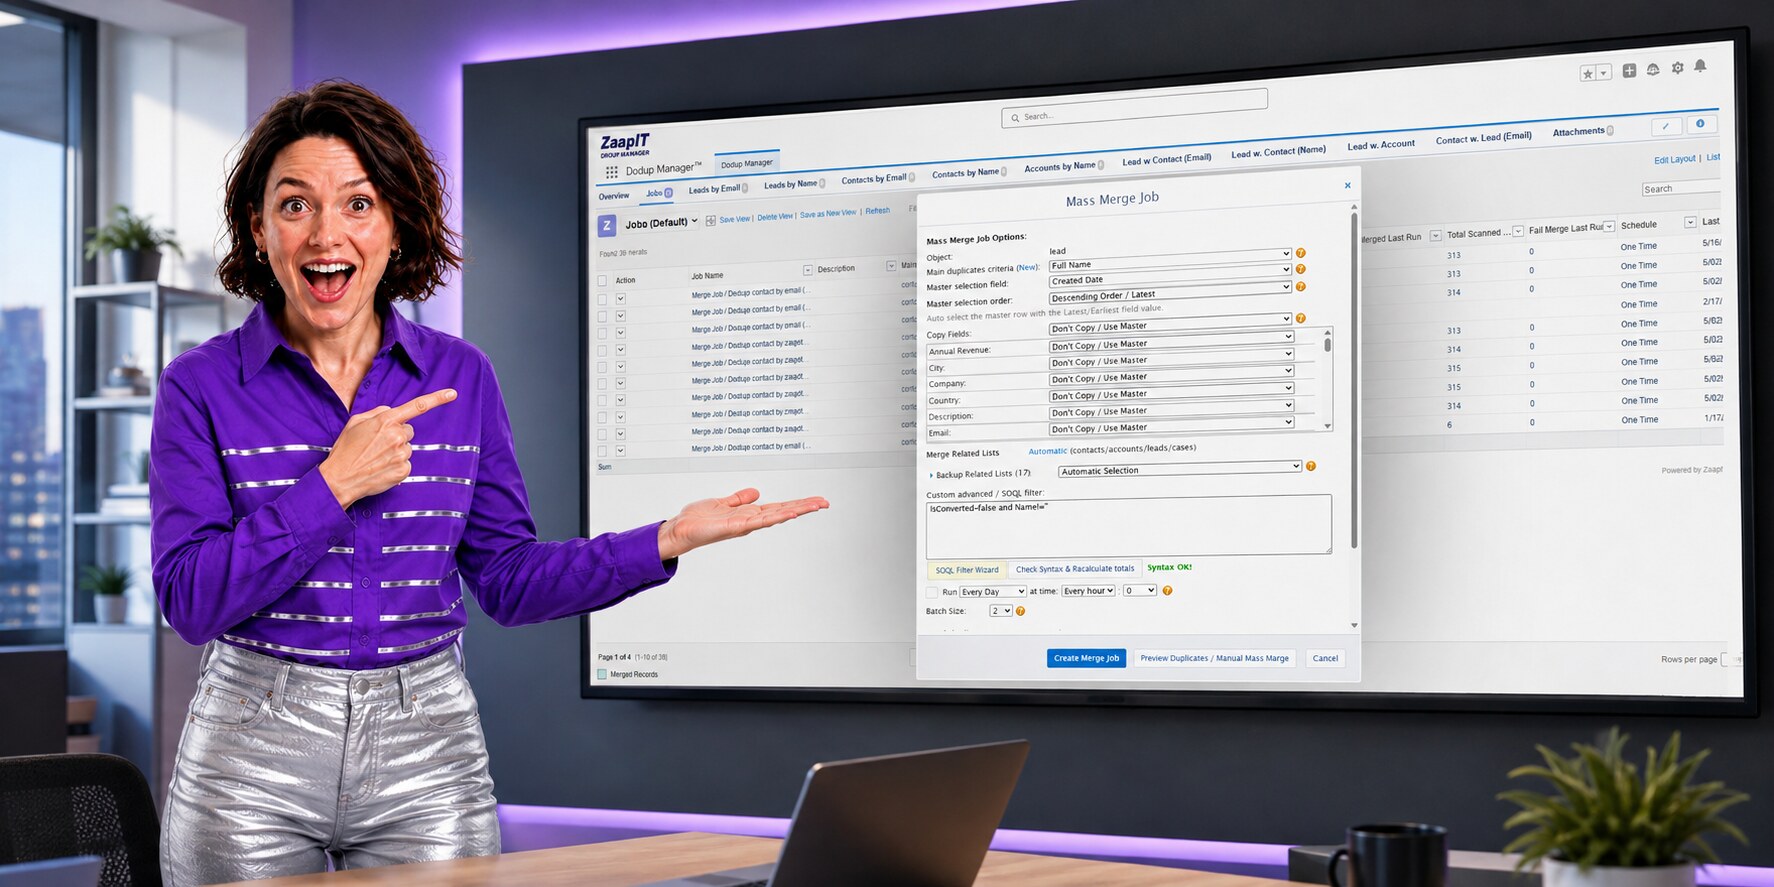Open global actions plus icon
The image size is (1774, 887).
1629,70
